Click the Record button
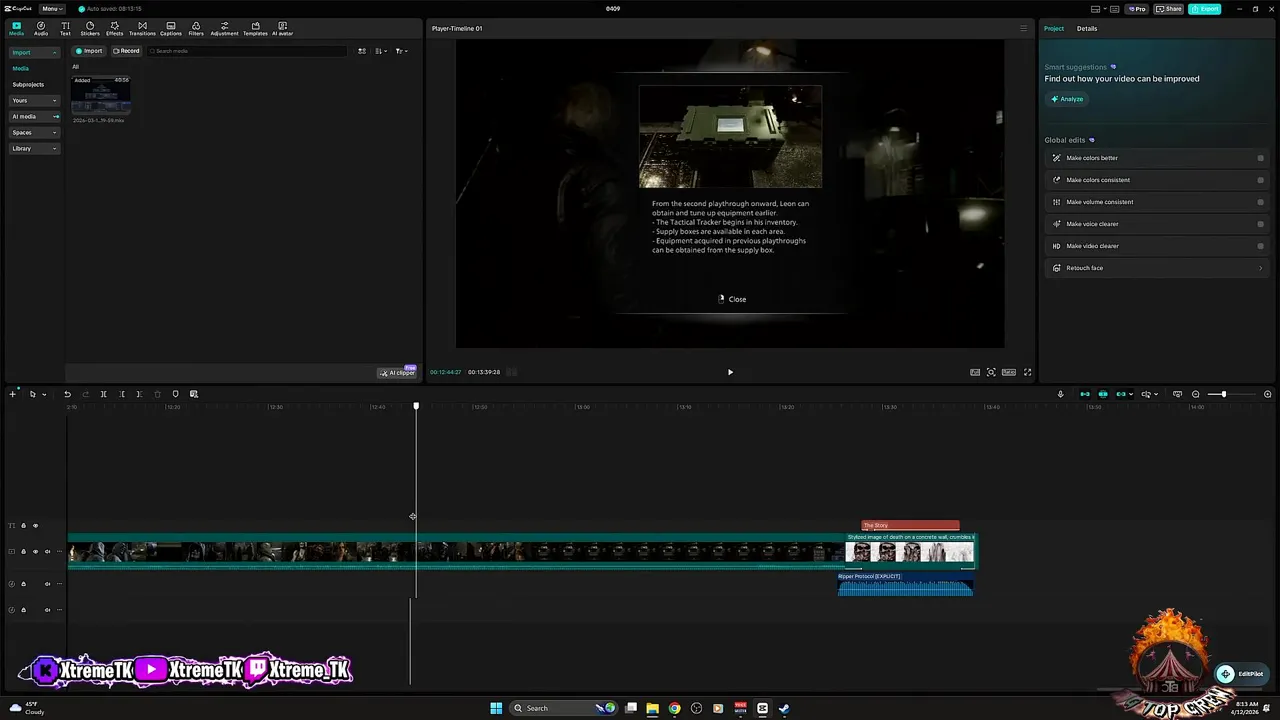The image size is (1280, 720). [x=126, y=51]
